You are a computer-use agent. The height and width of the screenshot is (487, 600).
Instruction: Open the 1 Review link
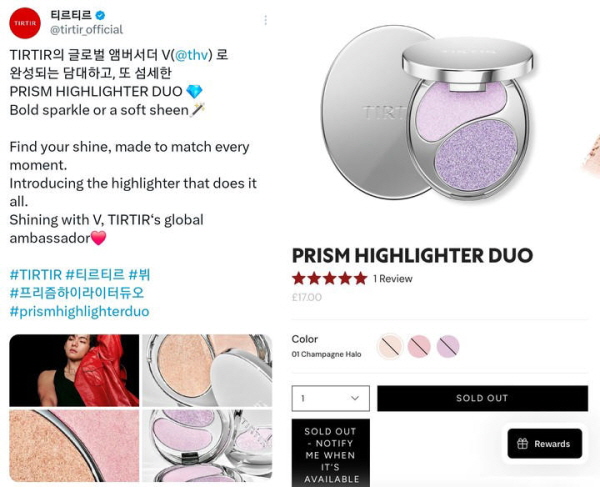coord(393,279)
